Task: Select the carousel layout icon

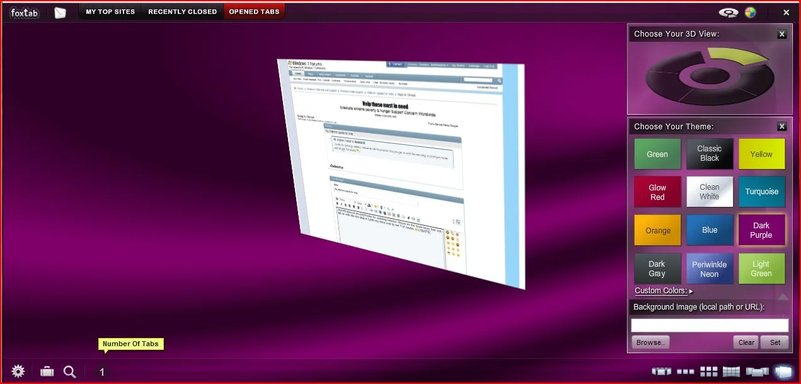Action: pos(757,371)
